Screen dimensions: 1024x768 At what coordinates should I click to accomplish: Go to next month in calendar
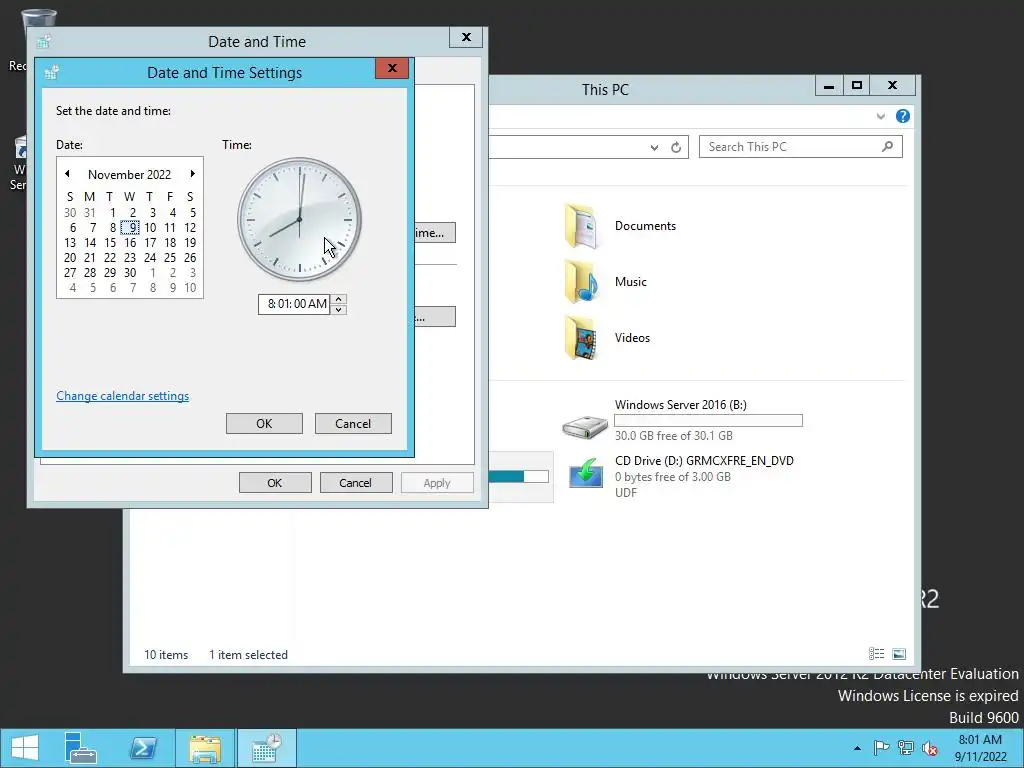[x=193, y=174]
